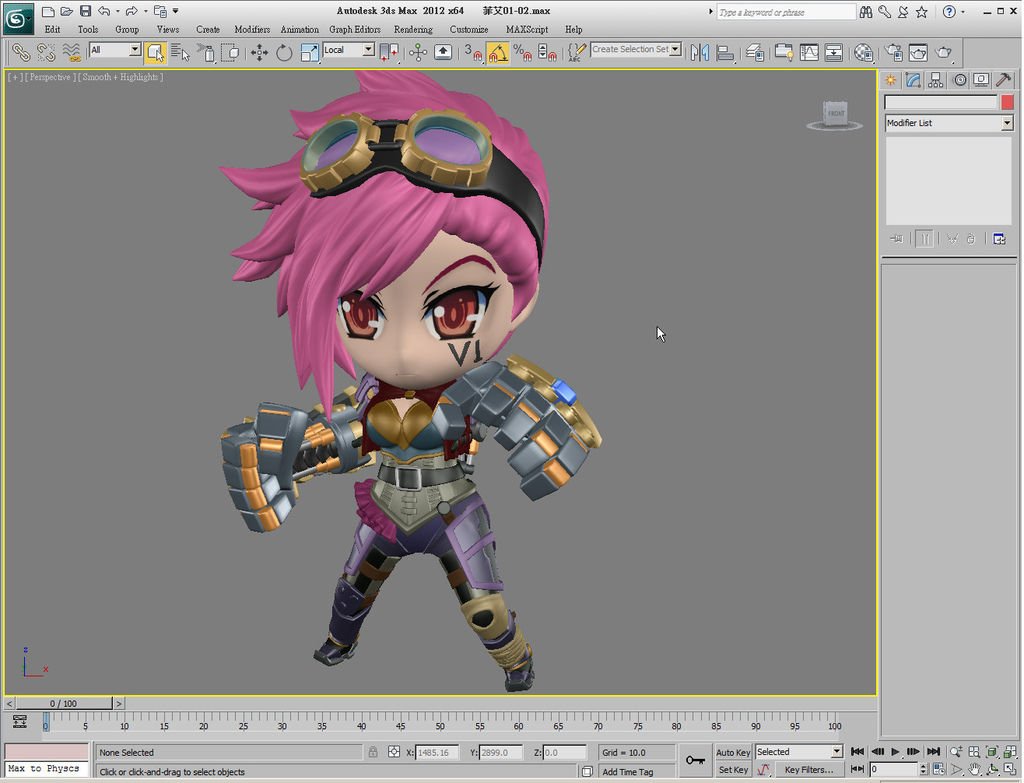Image resolution: width=1024 pixels, height=783 pixels.
Task: Open the Modifiers menu
Action: click(x=252, y=29)
